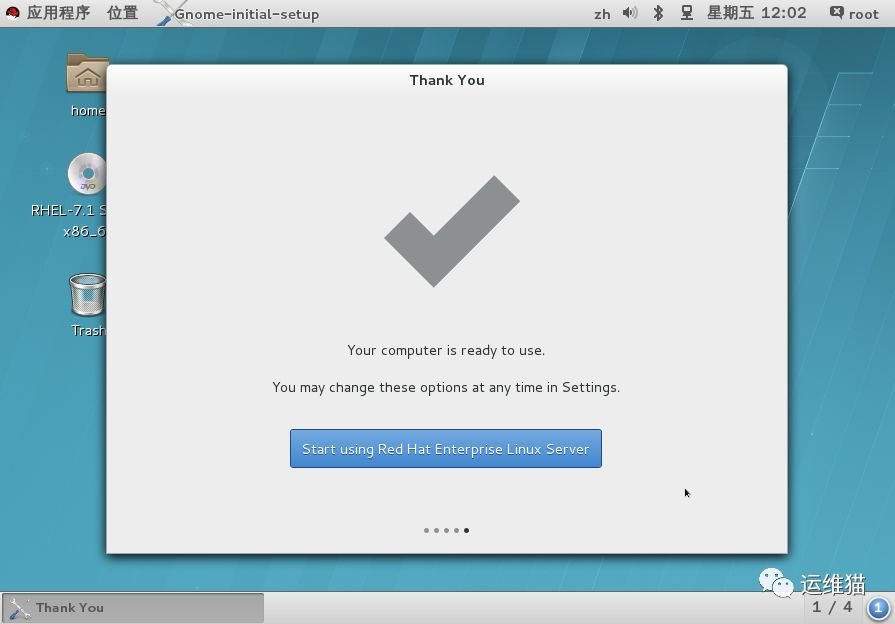
Task: Click the network connection icon
Action: [687, 13]
